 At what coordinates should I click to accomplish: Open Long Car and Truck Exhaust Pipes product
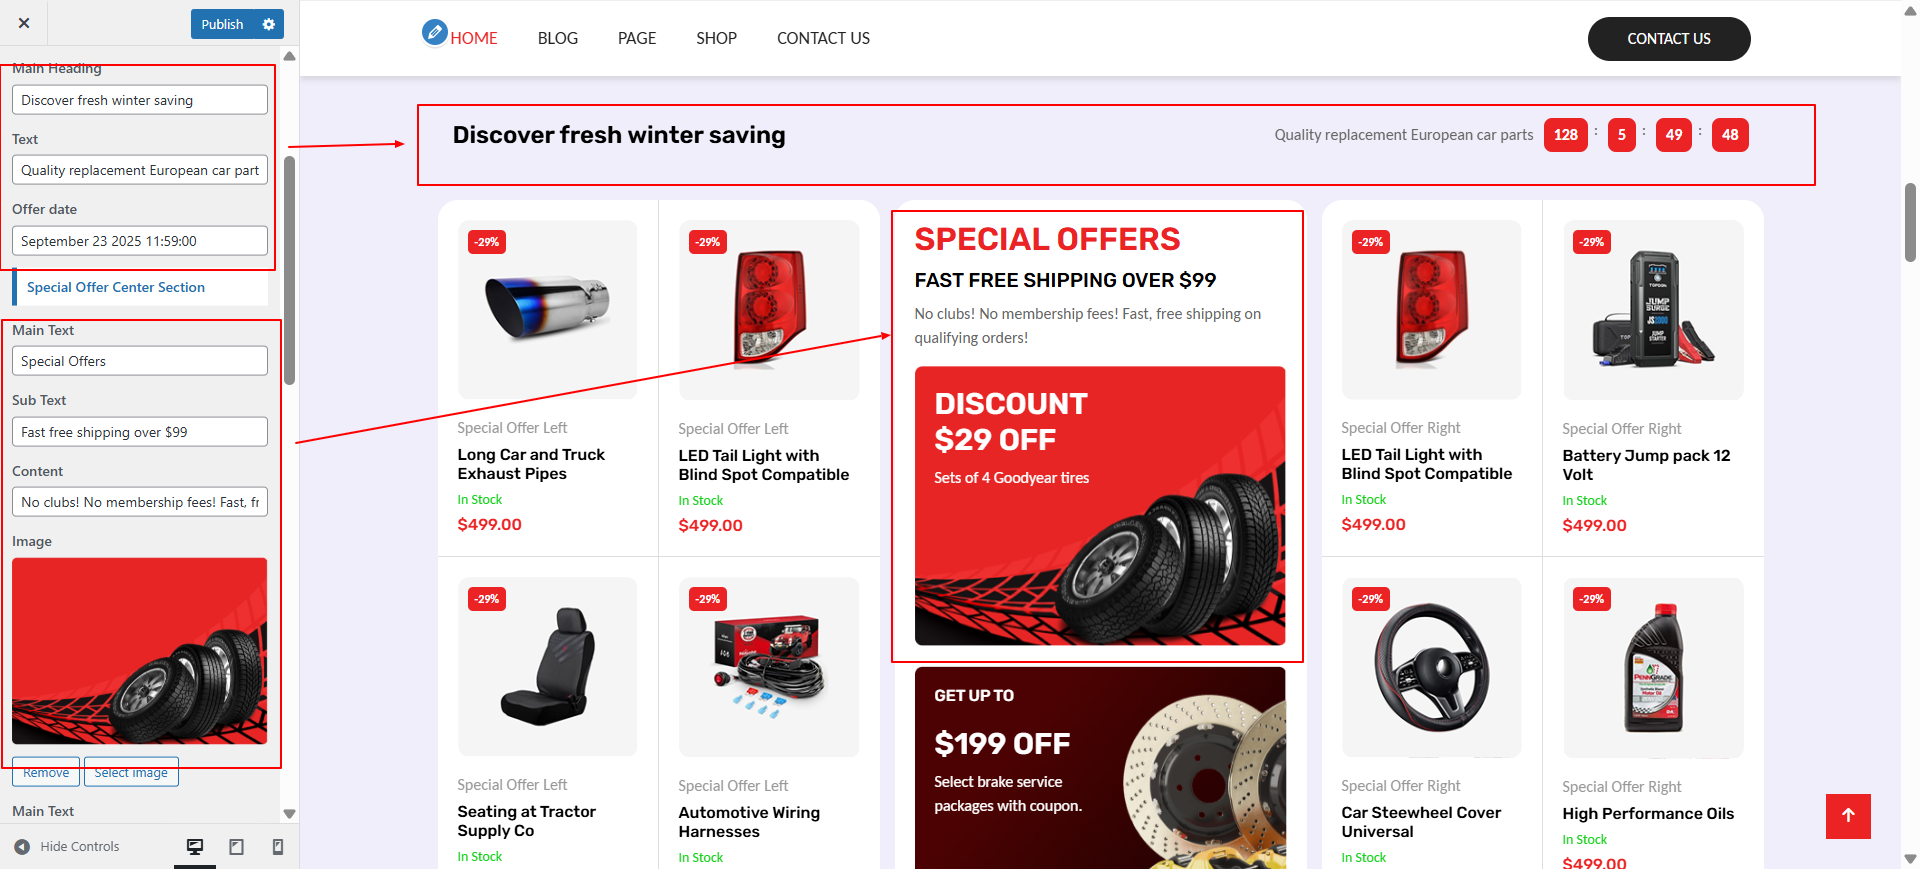531,464
